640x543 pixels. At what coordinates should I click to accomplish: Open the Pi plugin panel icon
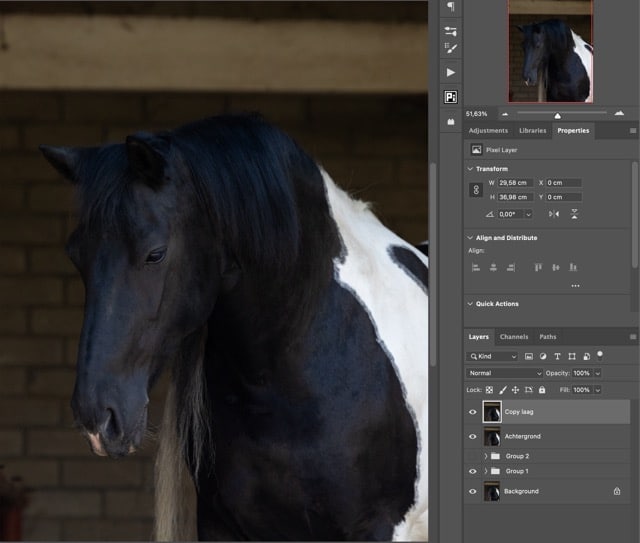click(x=451, y=97)
